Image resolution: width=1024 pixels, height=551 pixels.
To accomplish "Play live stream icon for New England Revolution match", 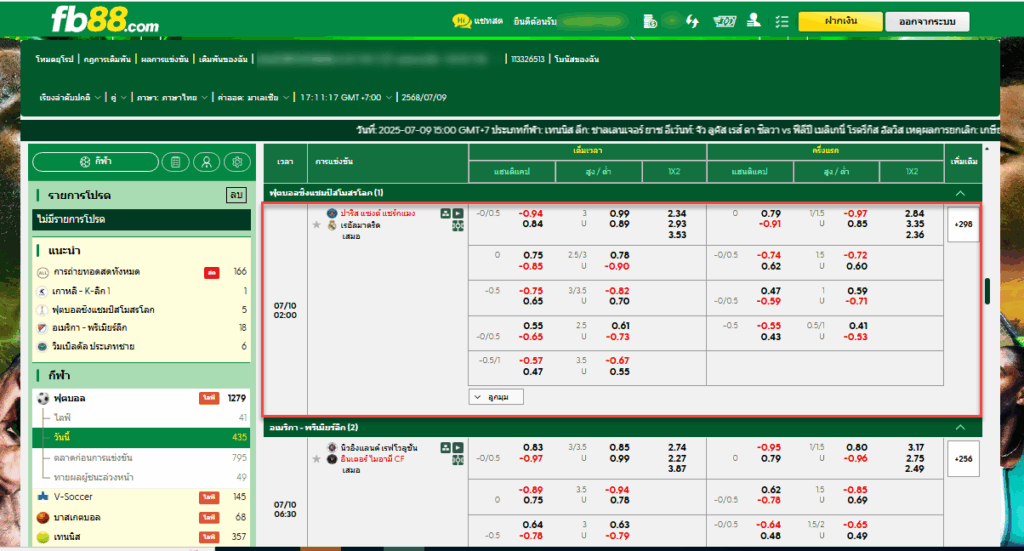I will (458, 448).
